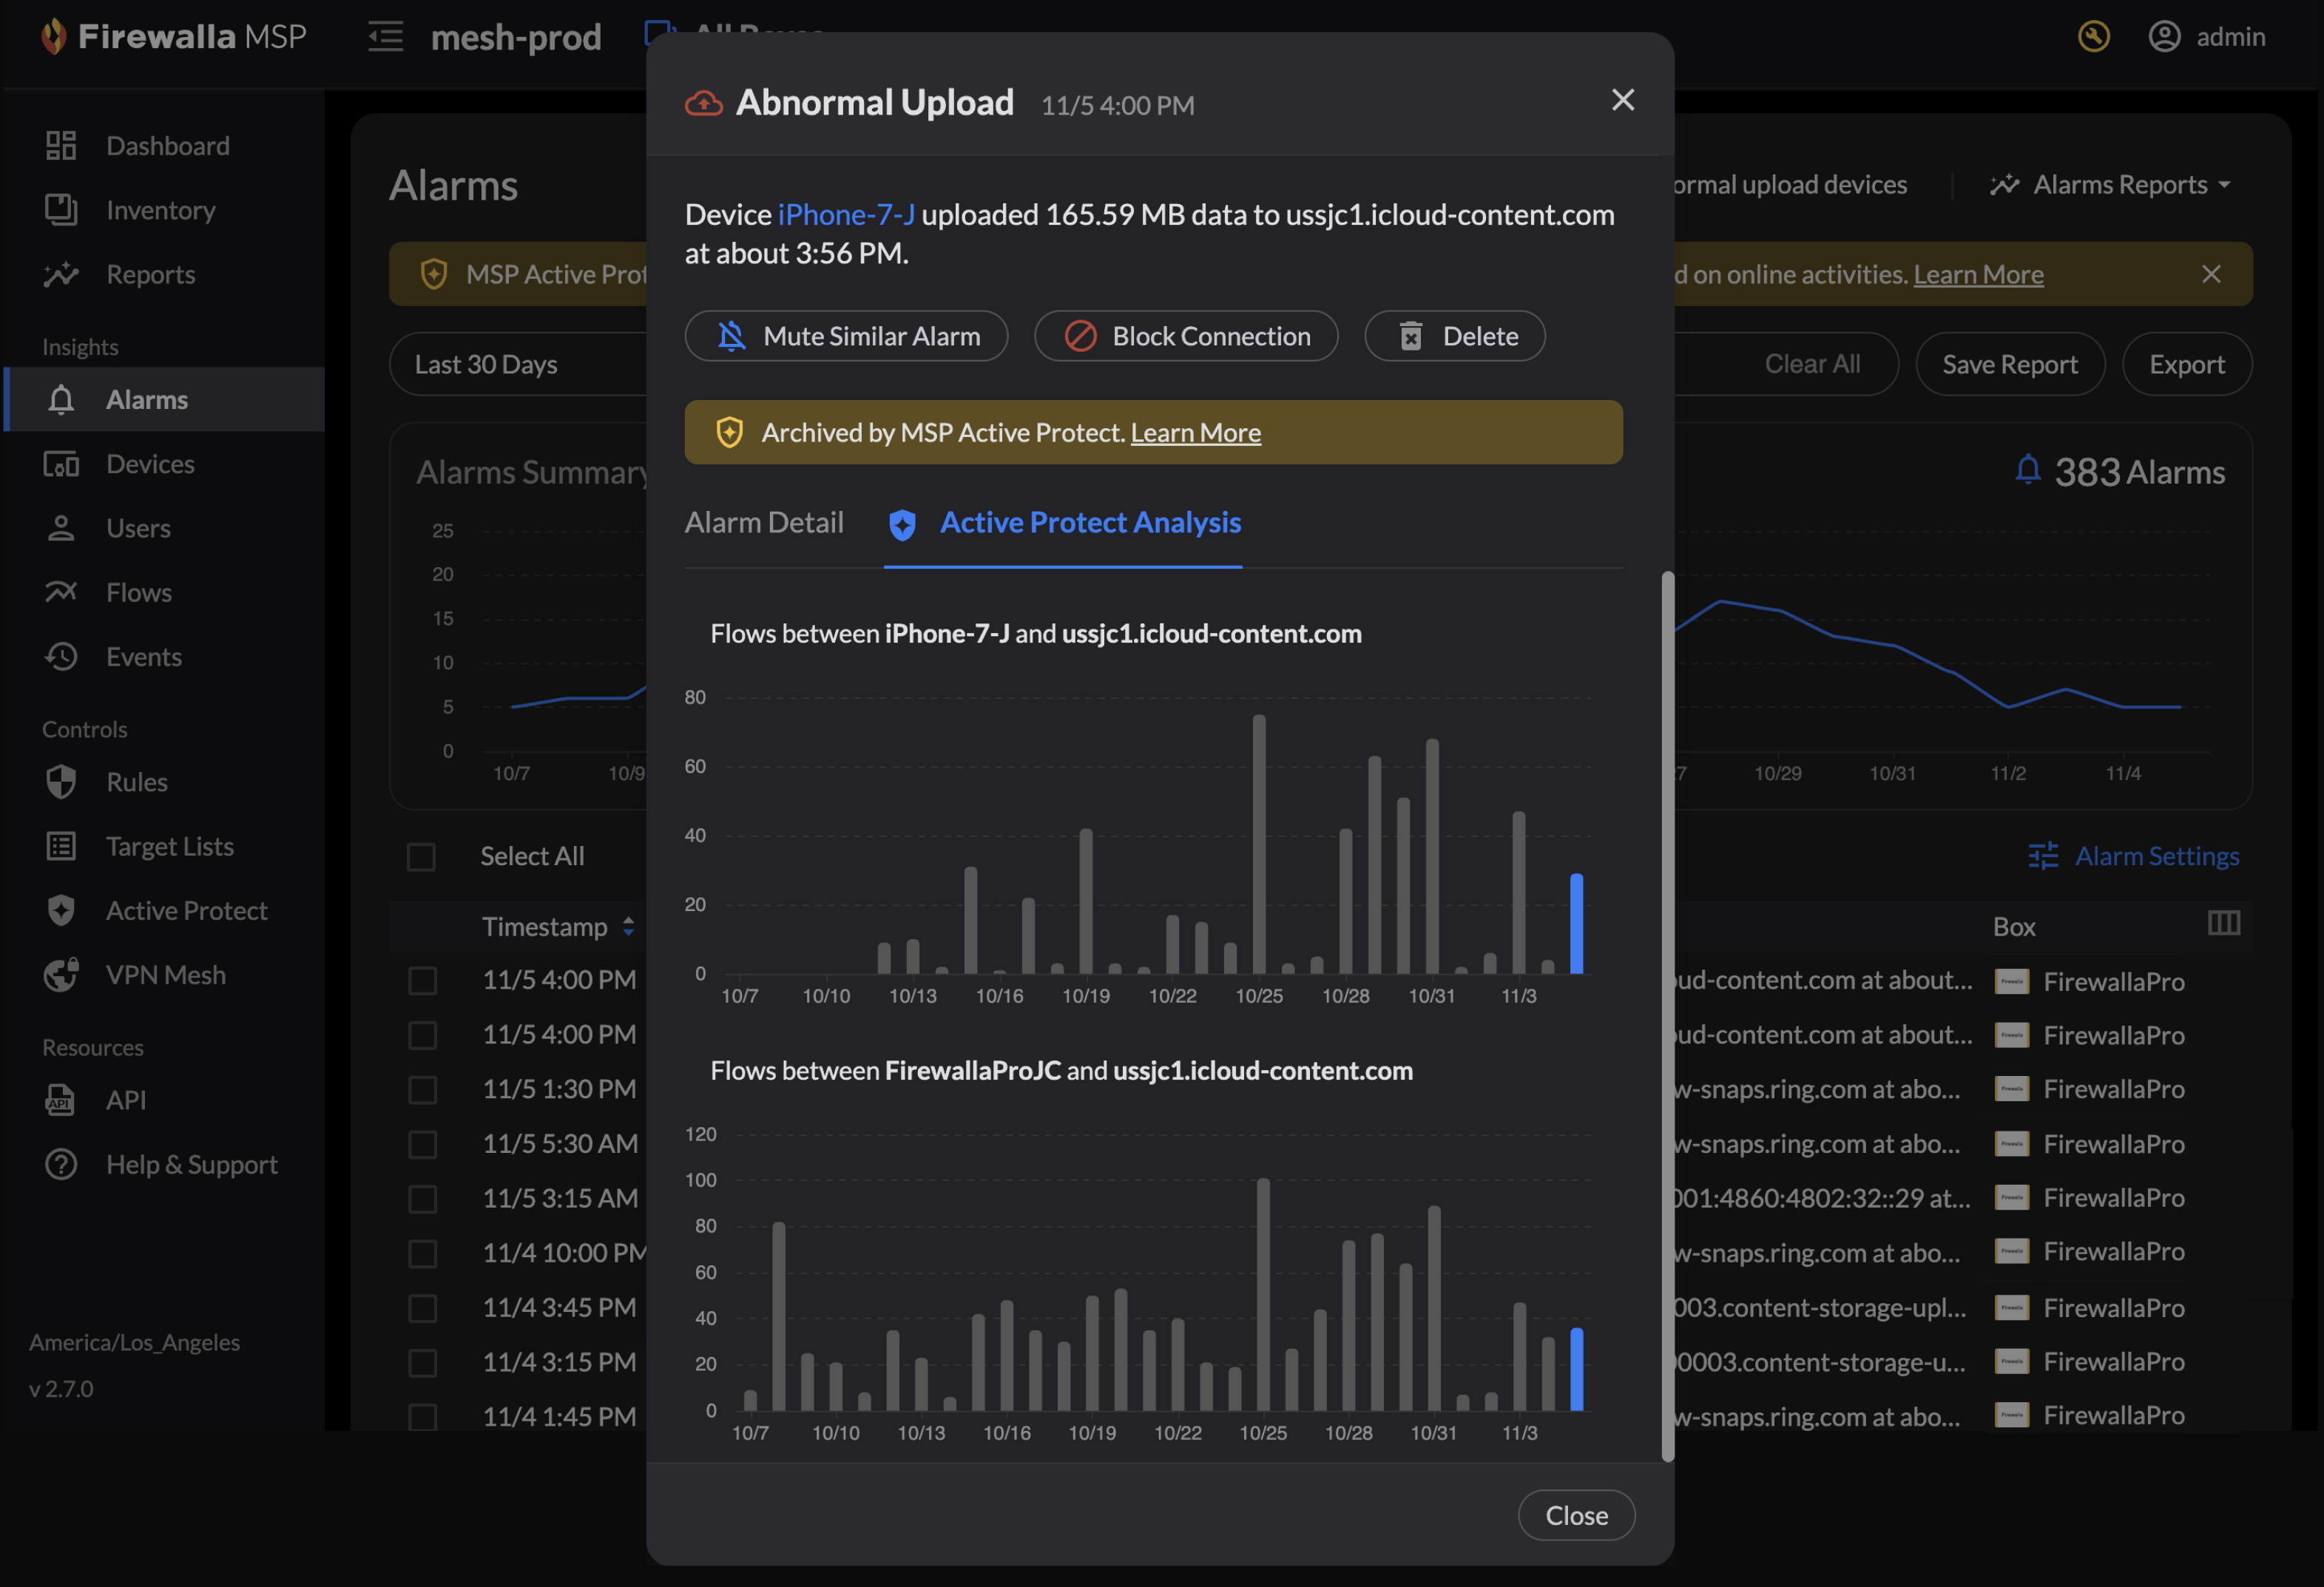The width and height of the screenshot is (2324, 1587).
Task: Click the Active Protect shield icon in sidebar
Action: pos(61,910)
